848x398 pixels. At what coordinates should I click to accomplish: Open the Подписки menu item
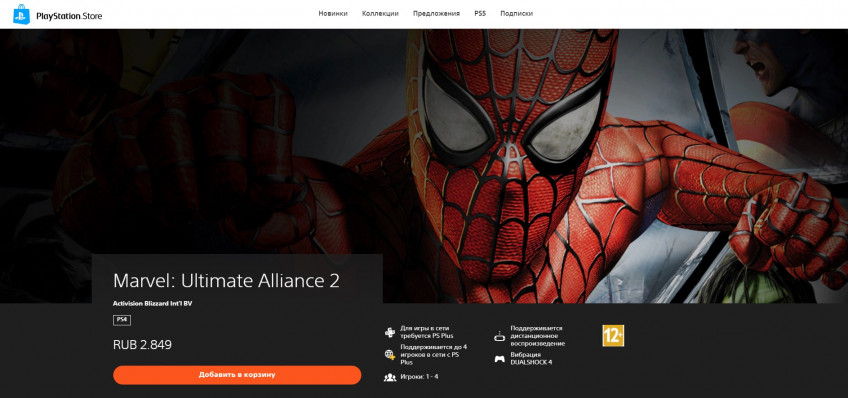pyautogui.click(x=516, y=14)
